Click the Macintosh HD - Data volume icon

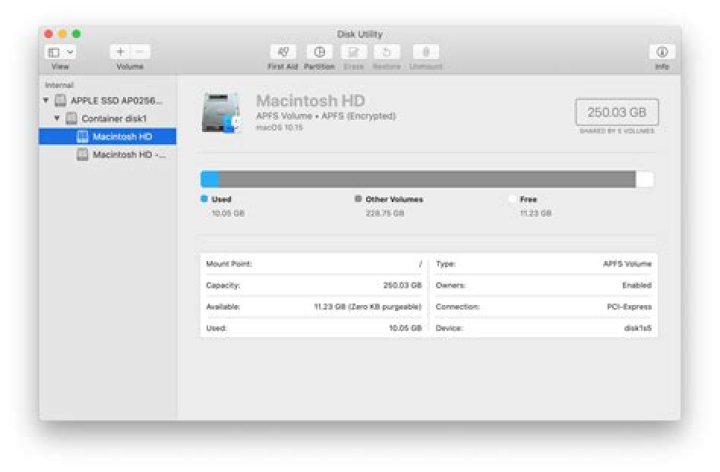coord(83,155)
